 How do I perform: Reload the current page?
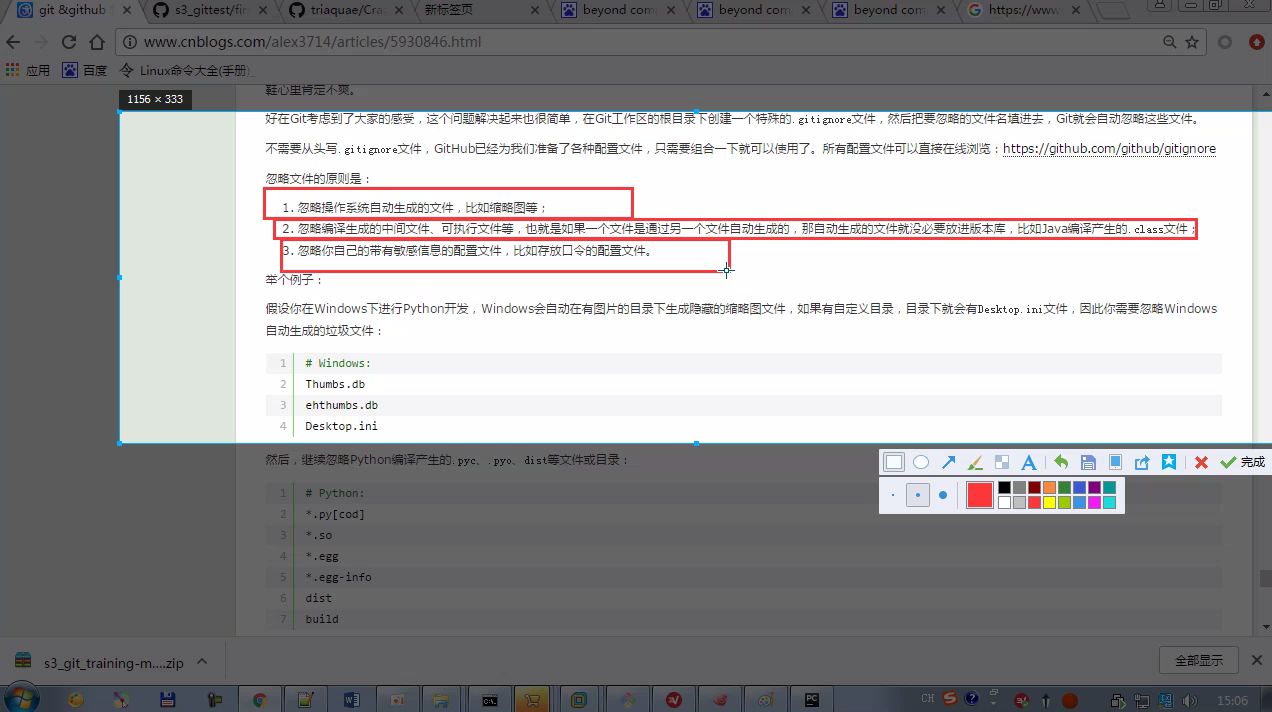coord(69,43)
